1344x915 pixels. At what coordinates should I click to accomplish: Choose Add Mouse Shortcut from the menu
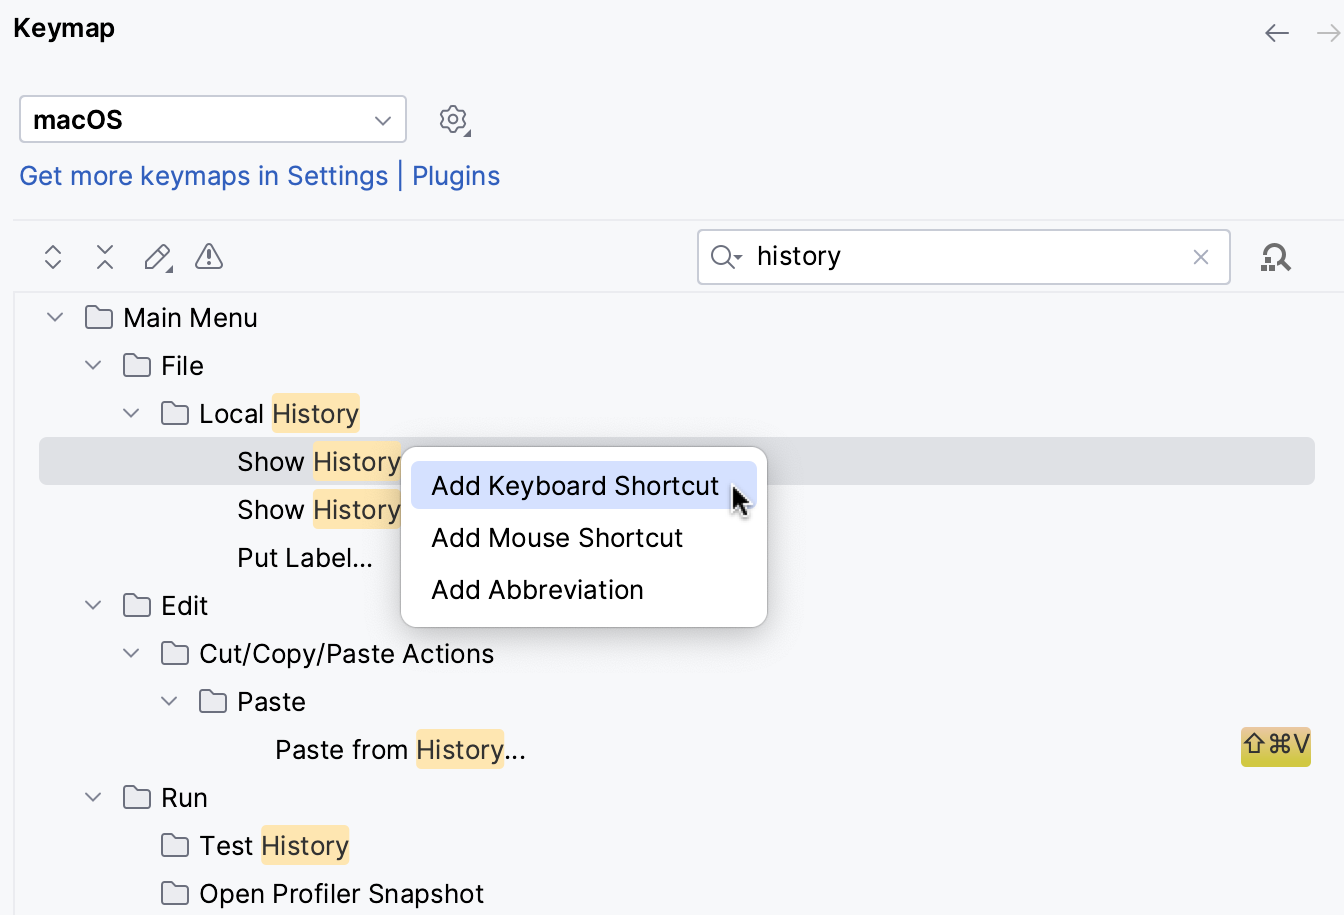[x=557, y=537]
